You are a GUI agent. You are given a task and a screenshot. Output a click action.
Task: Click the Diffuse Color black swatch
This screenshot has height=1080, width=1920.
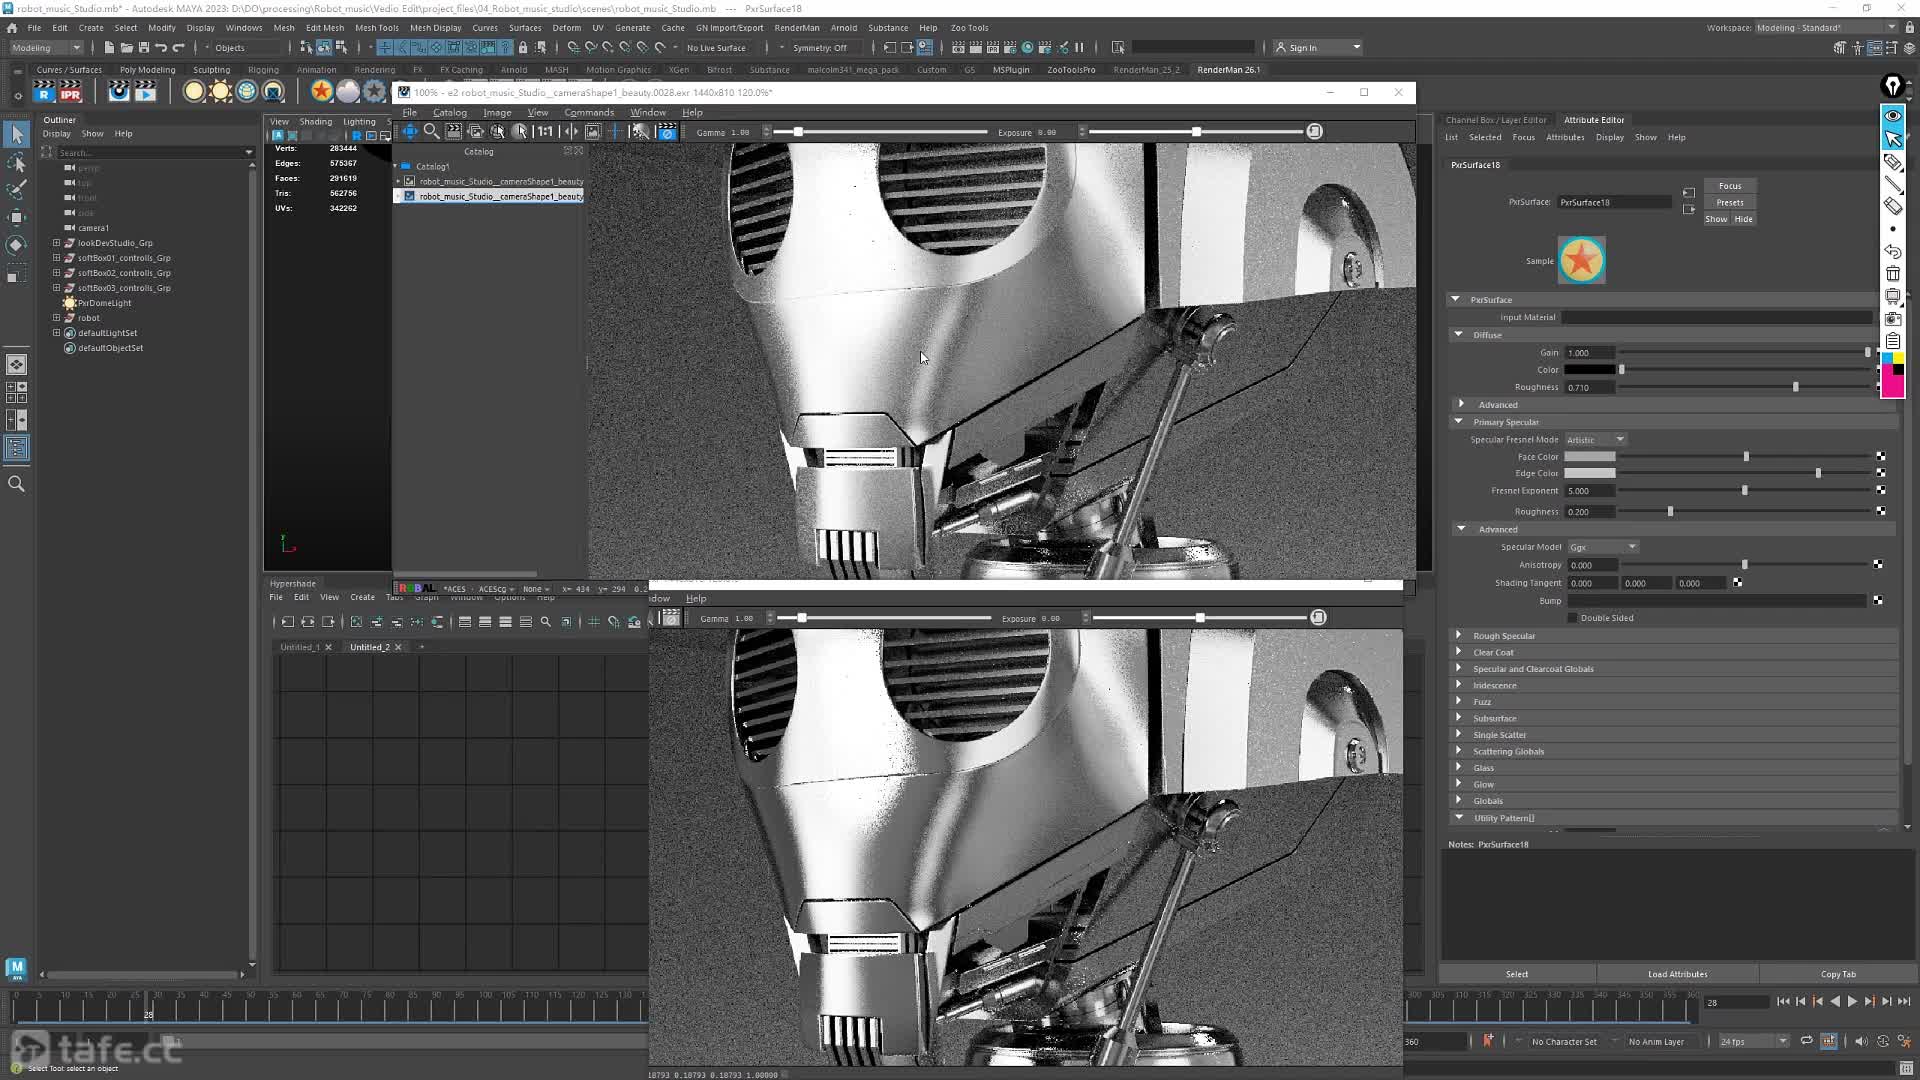(x=1590, y=370)
